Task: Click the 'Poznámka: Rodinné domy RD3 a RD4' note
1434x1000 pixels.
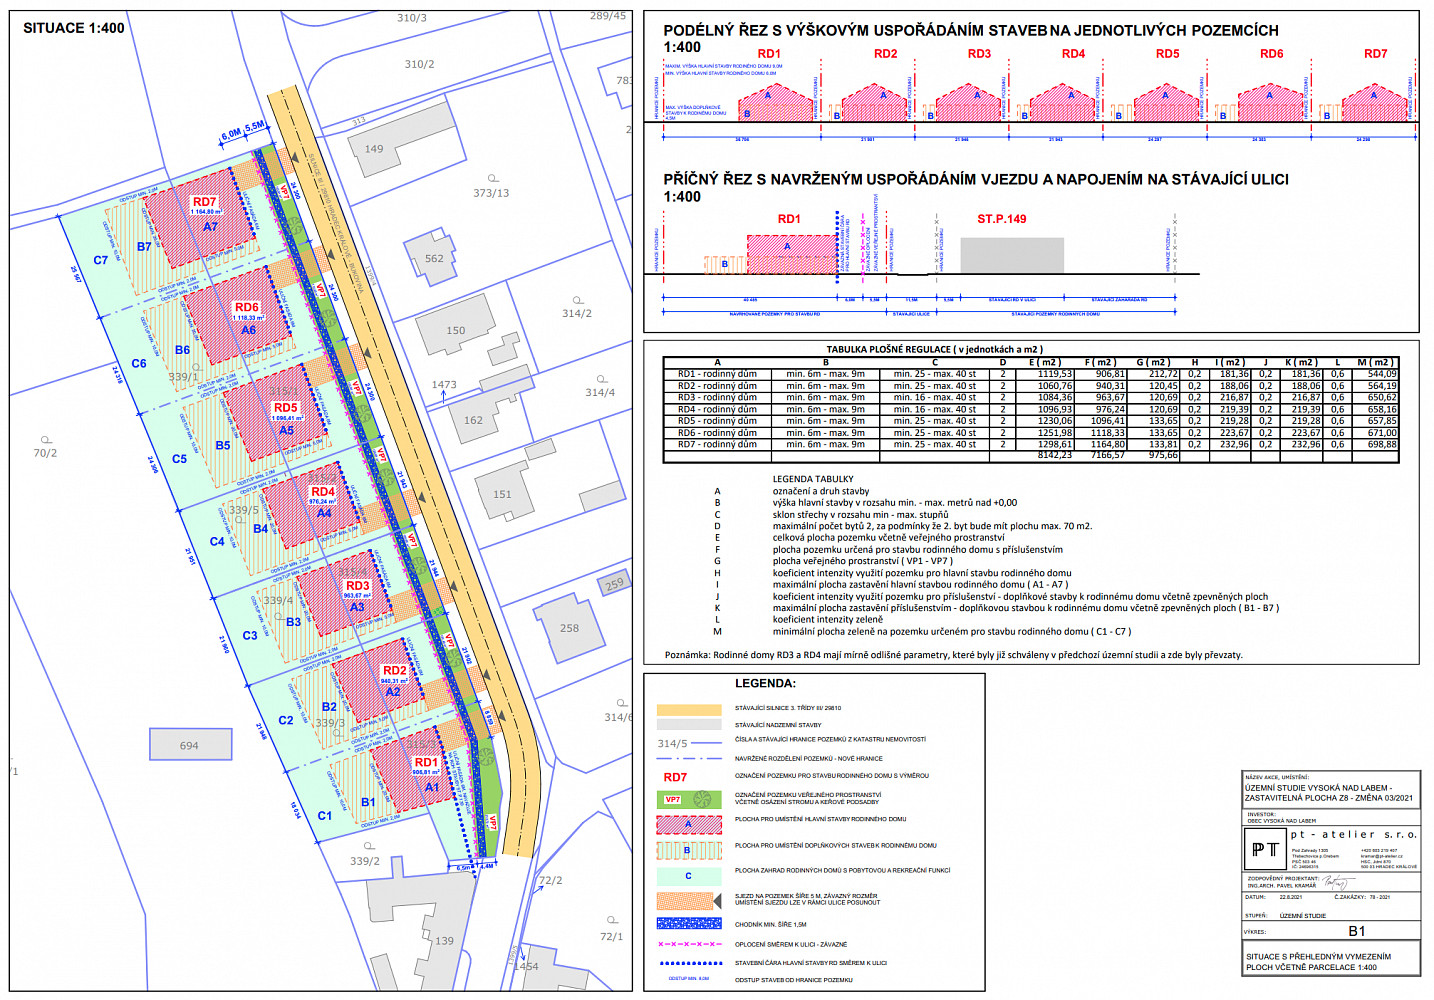Action: pyautogui.click(x=954, y=655)
